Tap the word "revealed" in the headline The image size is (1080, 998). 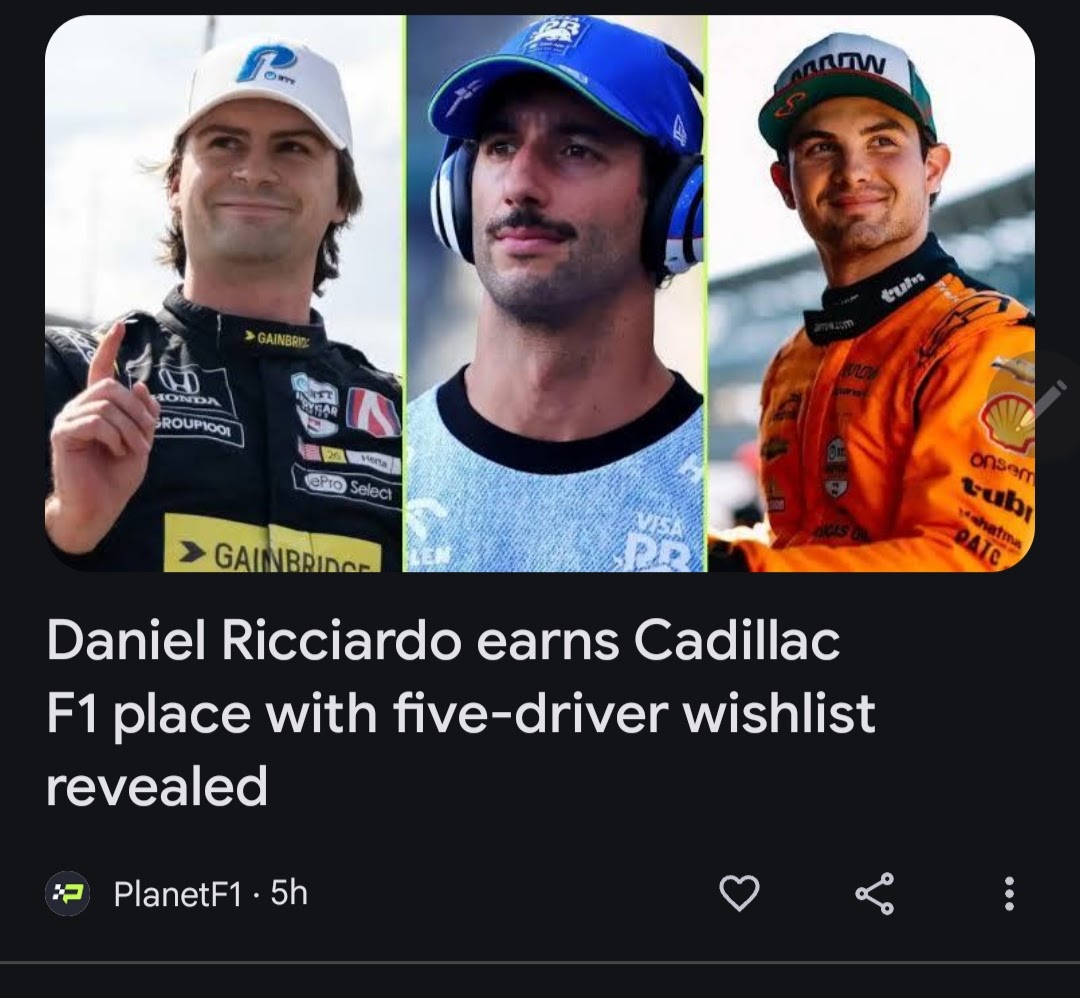click(x=156, y=787)
